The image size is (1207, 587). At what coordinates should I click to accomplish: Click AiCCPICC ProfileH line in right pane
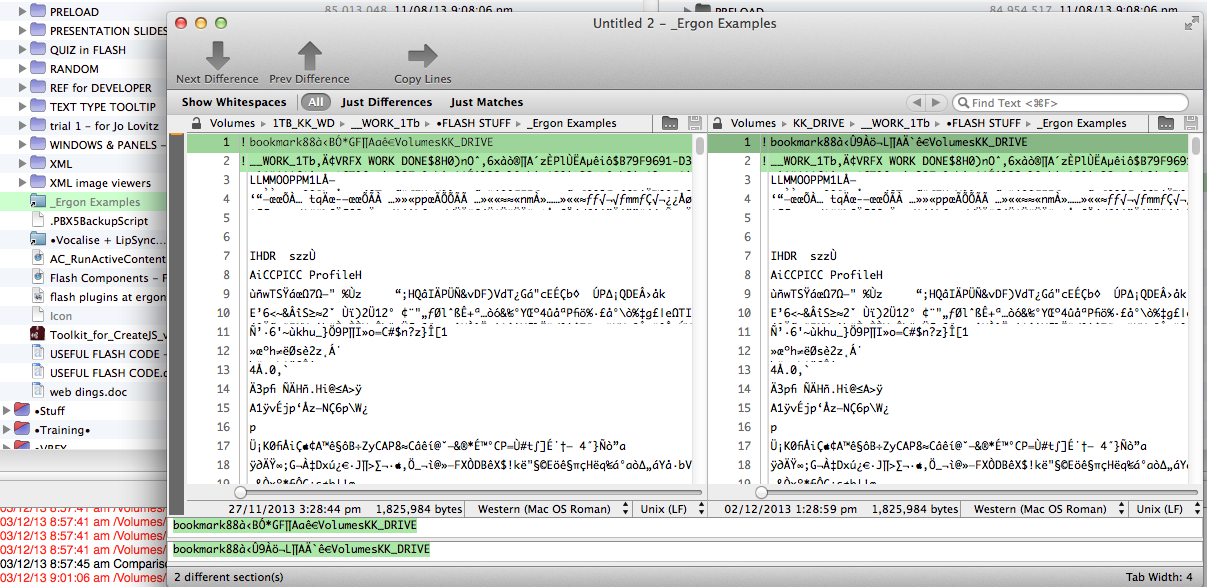point(827,274)
